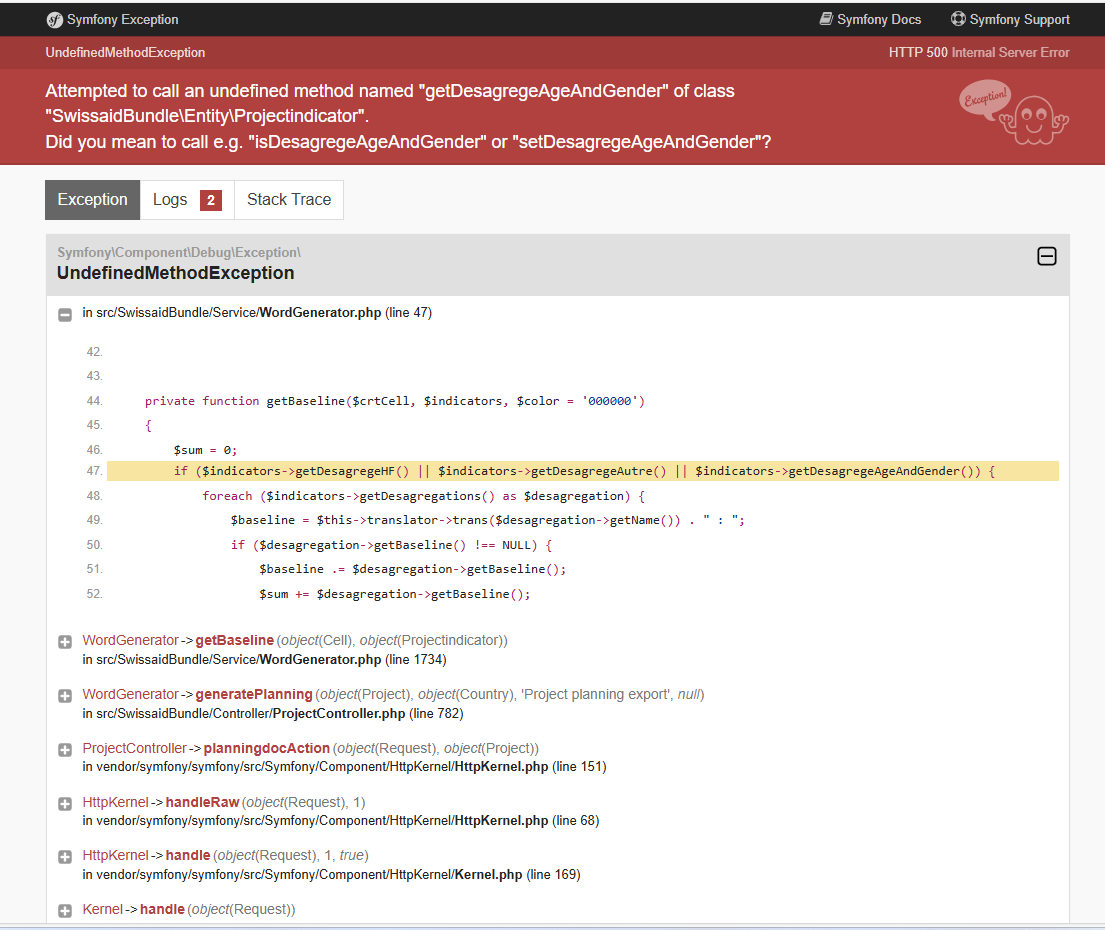Click the planningdocAction method name in trace
Viewport: 1105px width, 930px height.
pyautogui.click(x=266, y=748)
